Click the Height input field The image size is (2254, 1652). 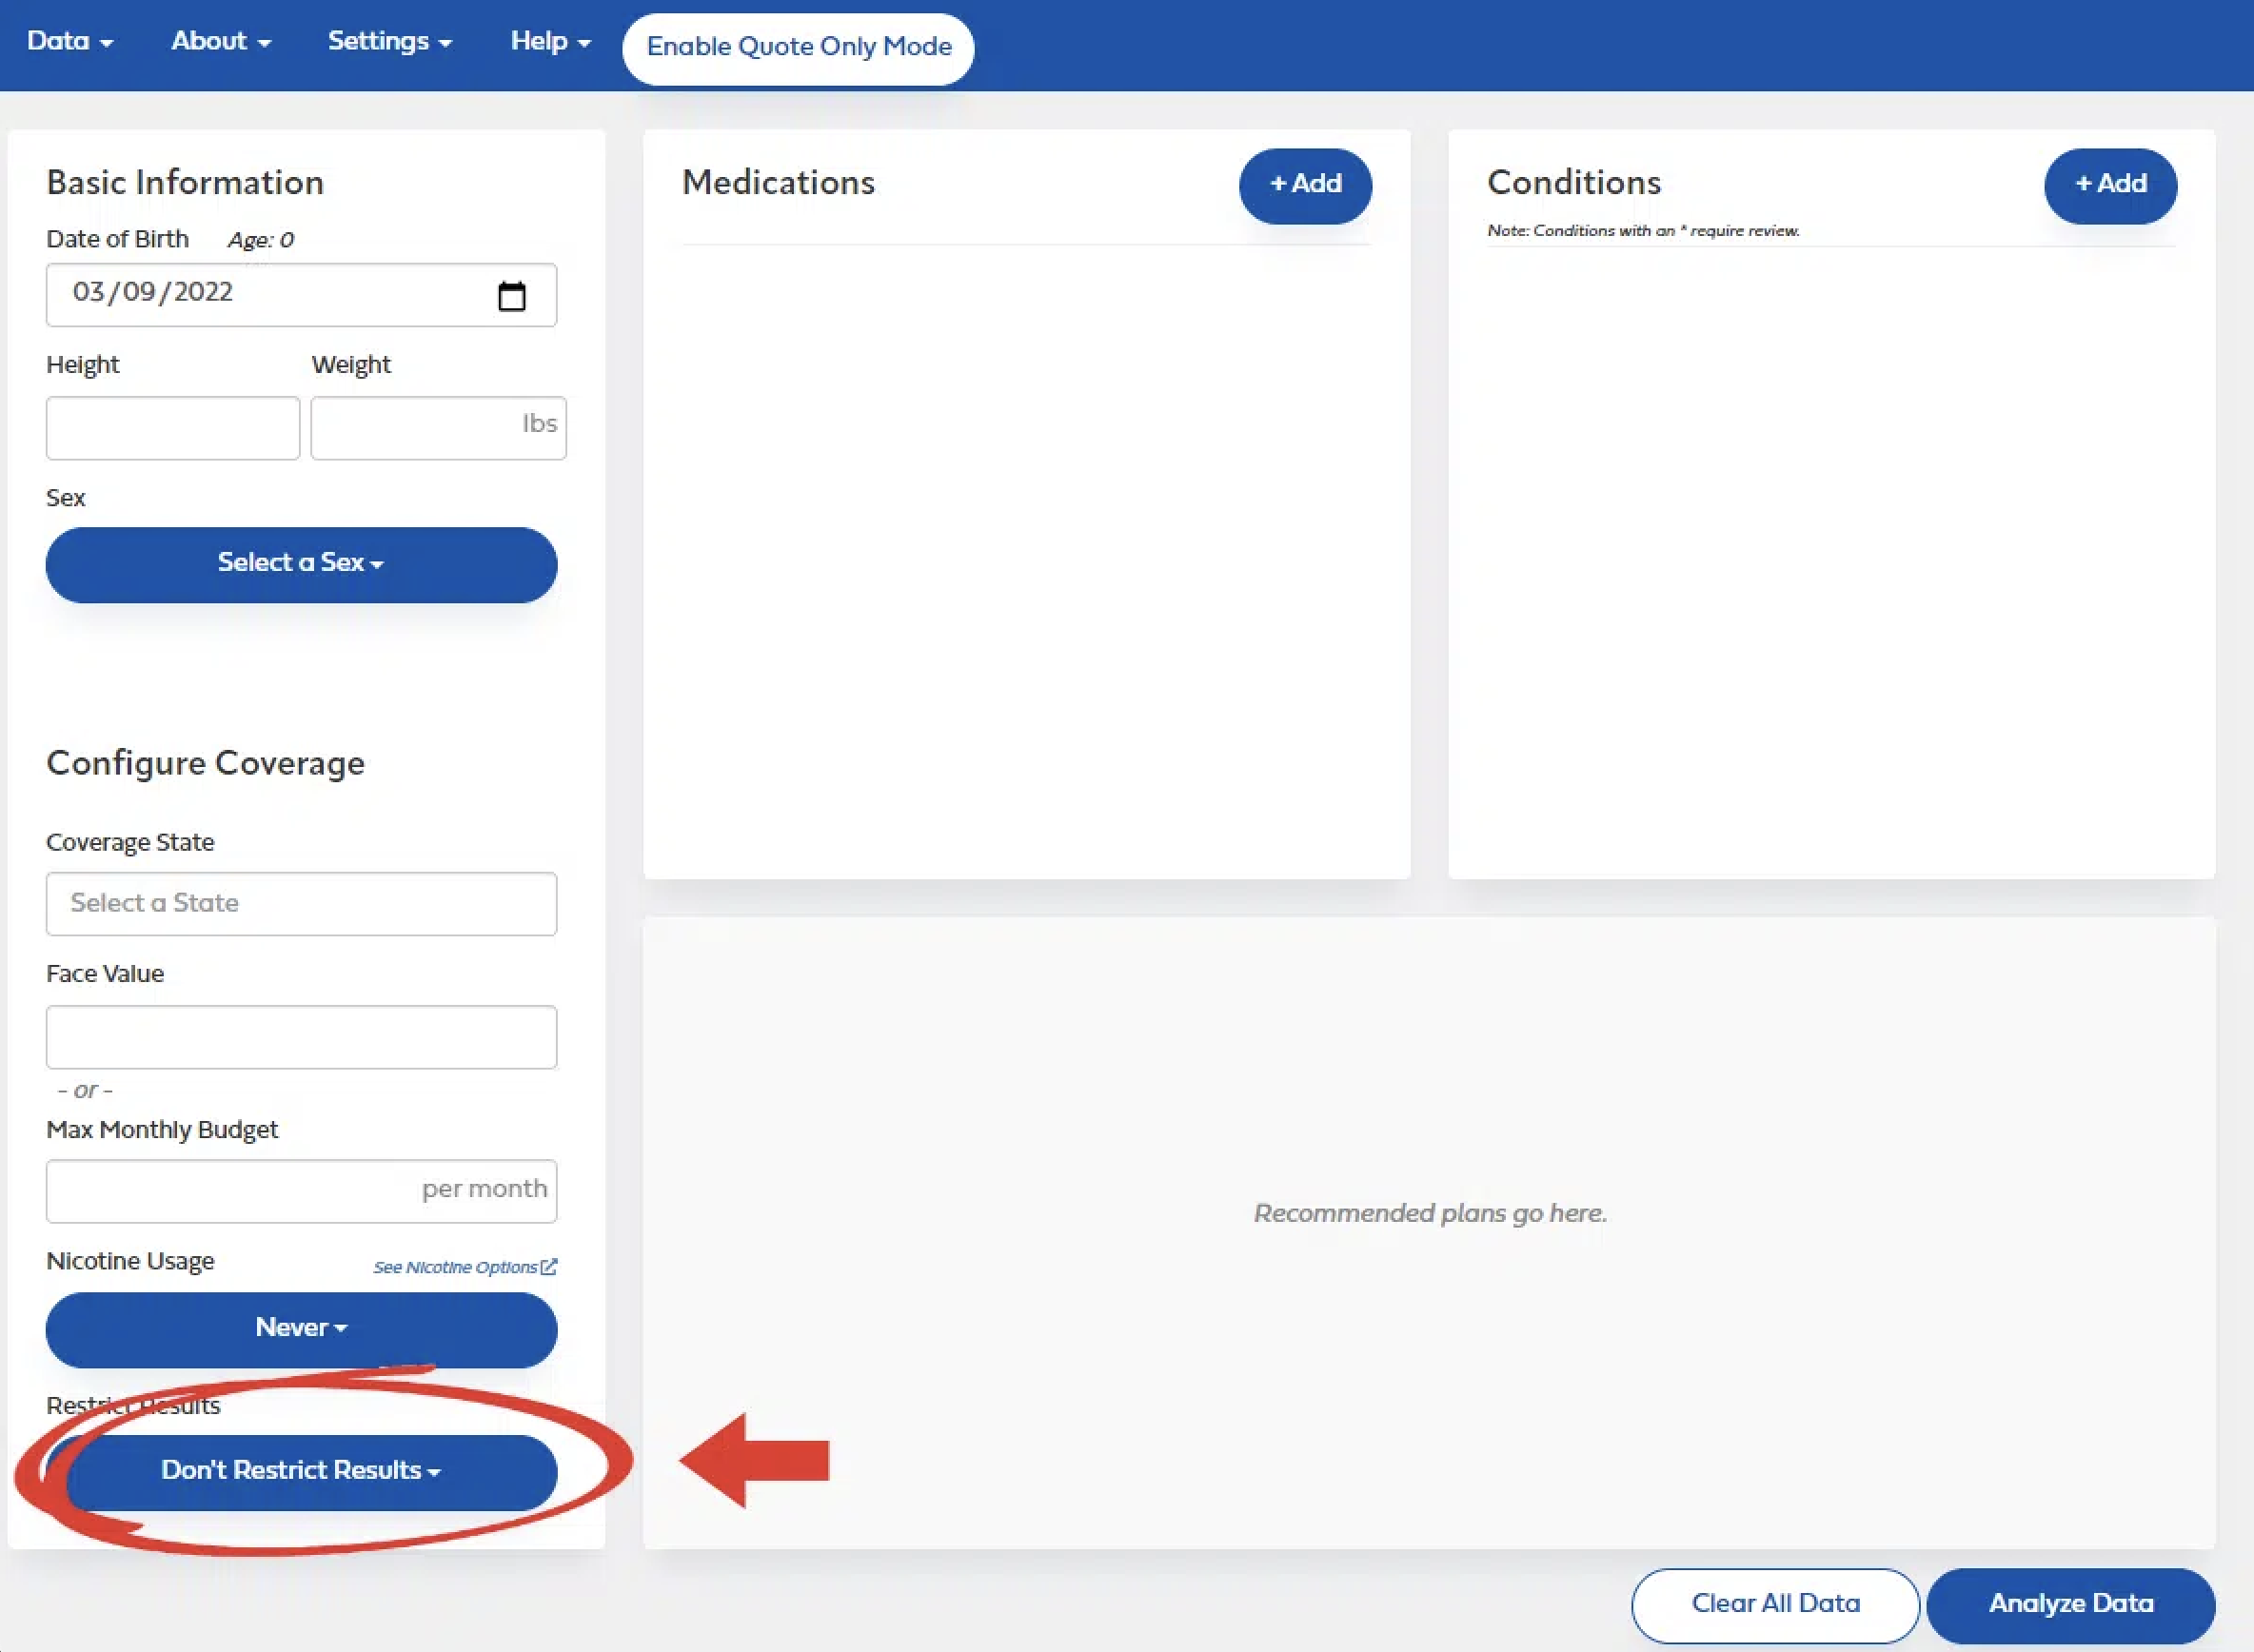(x=173, y=428)
